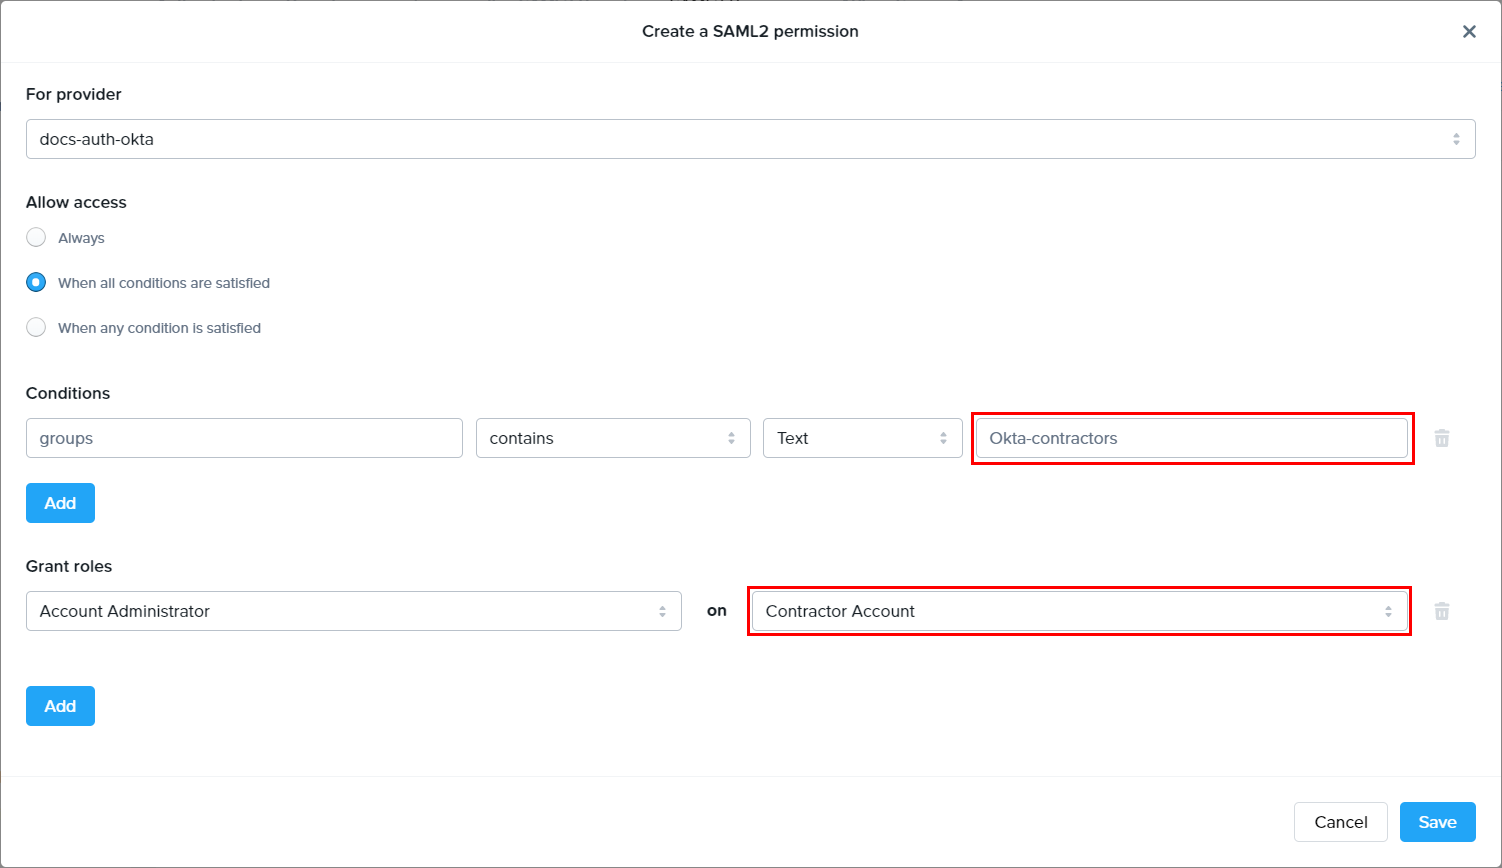The height and width of the screenshot is (868, 1502).
Task: Click the For provider label
Action: pos(74,94)
